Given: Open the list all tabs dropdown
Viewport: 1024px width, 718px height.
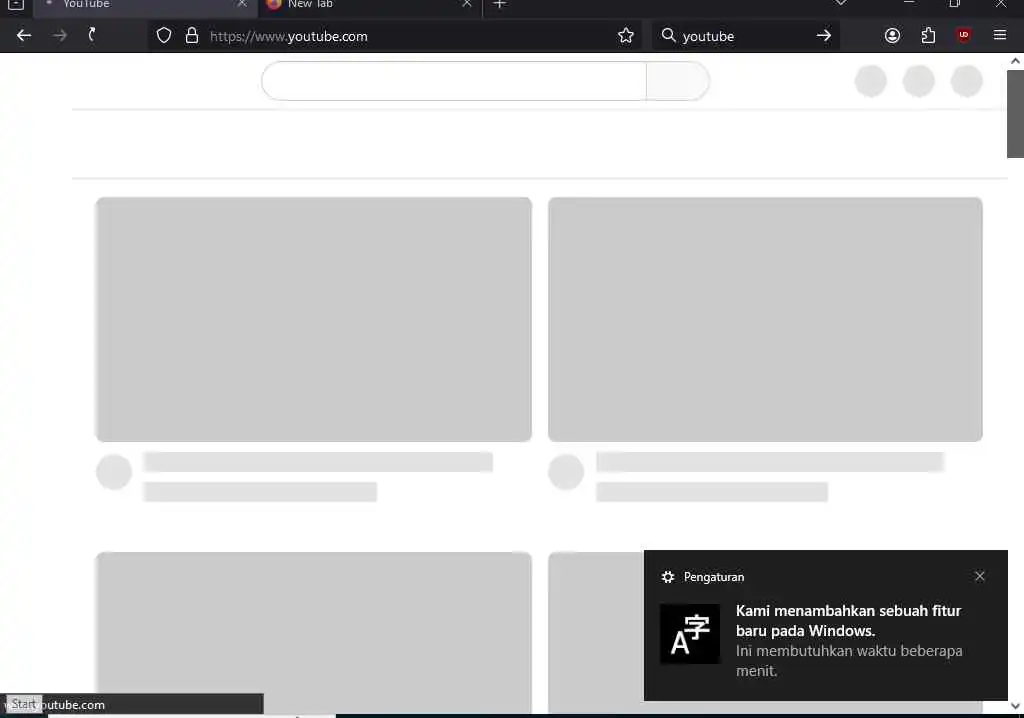Looking at the screenshot, I should [840, 4].
